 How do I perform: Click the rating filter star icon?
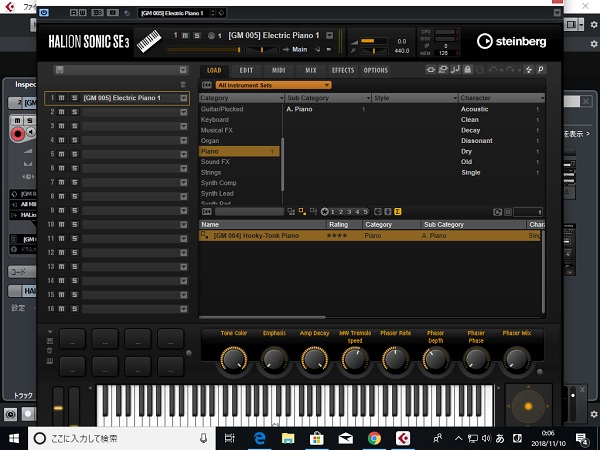point(324,212)
